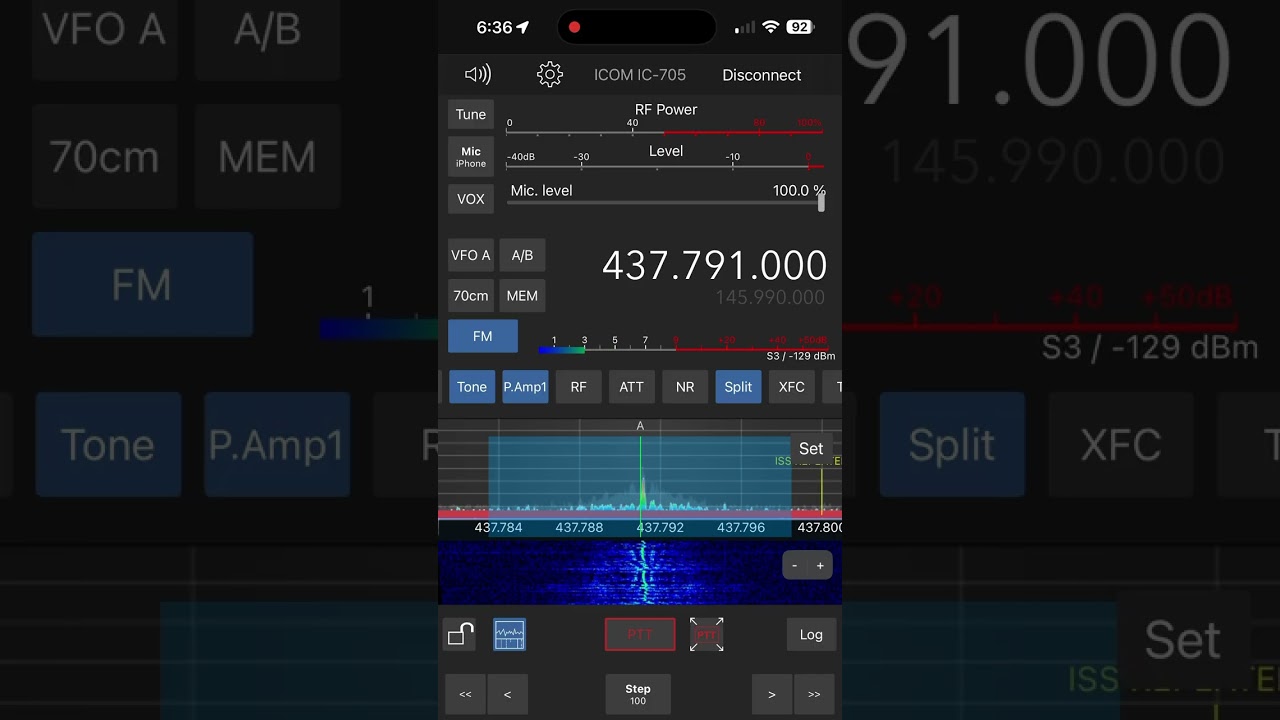This screenshot has width=1280, height=720.
Task: Tap the ICOM IC-705 radio label
Action: (x=640, y=75)
